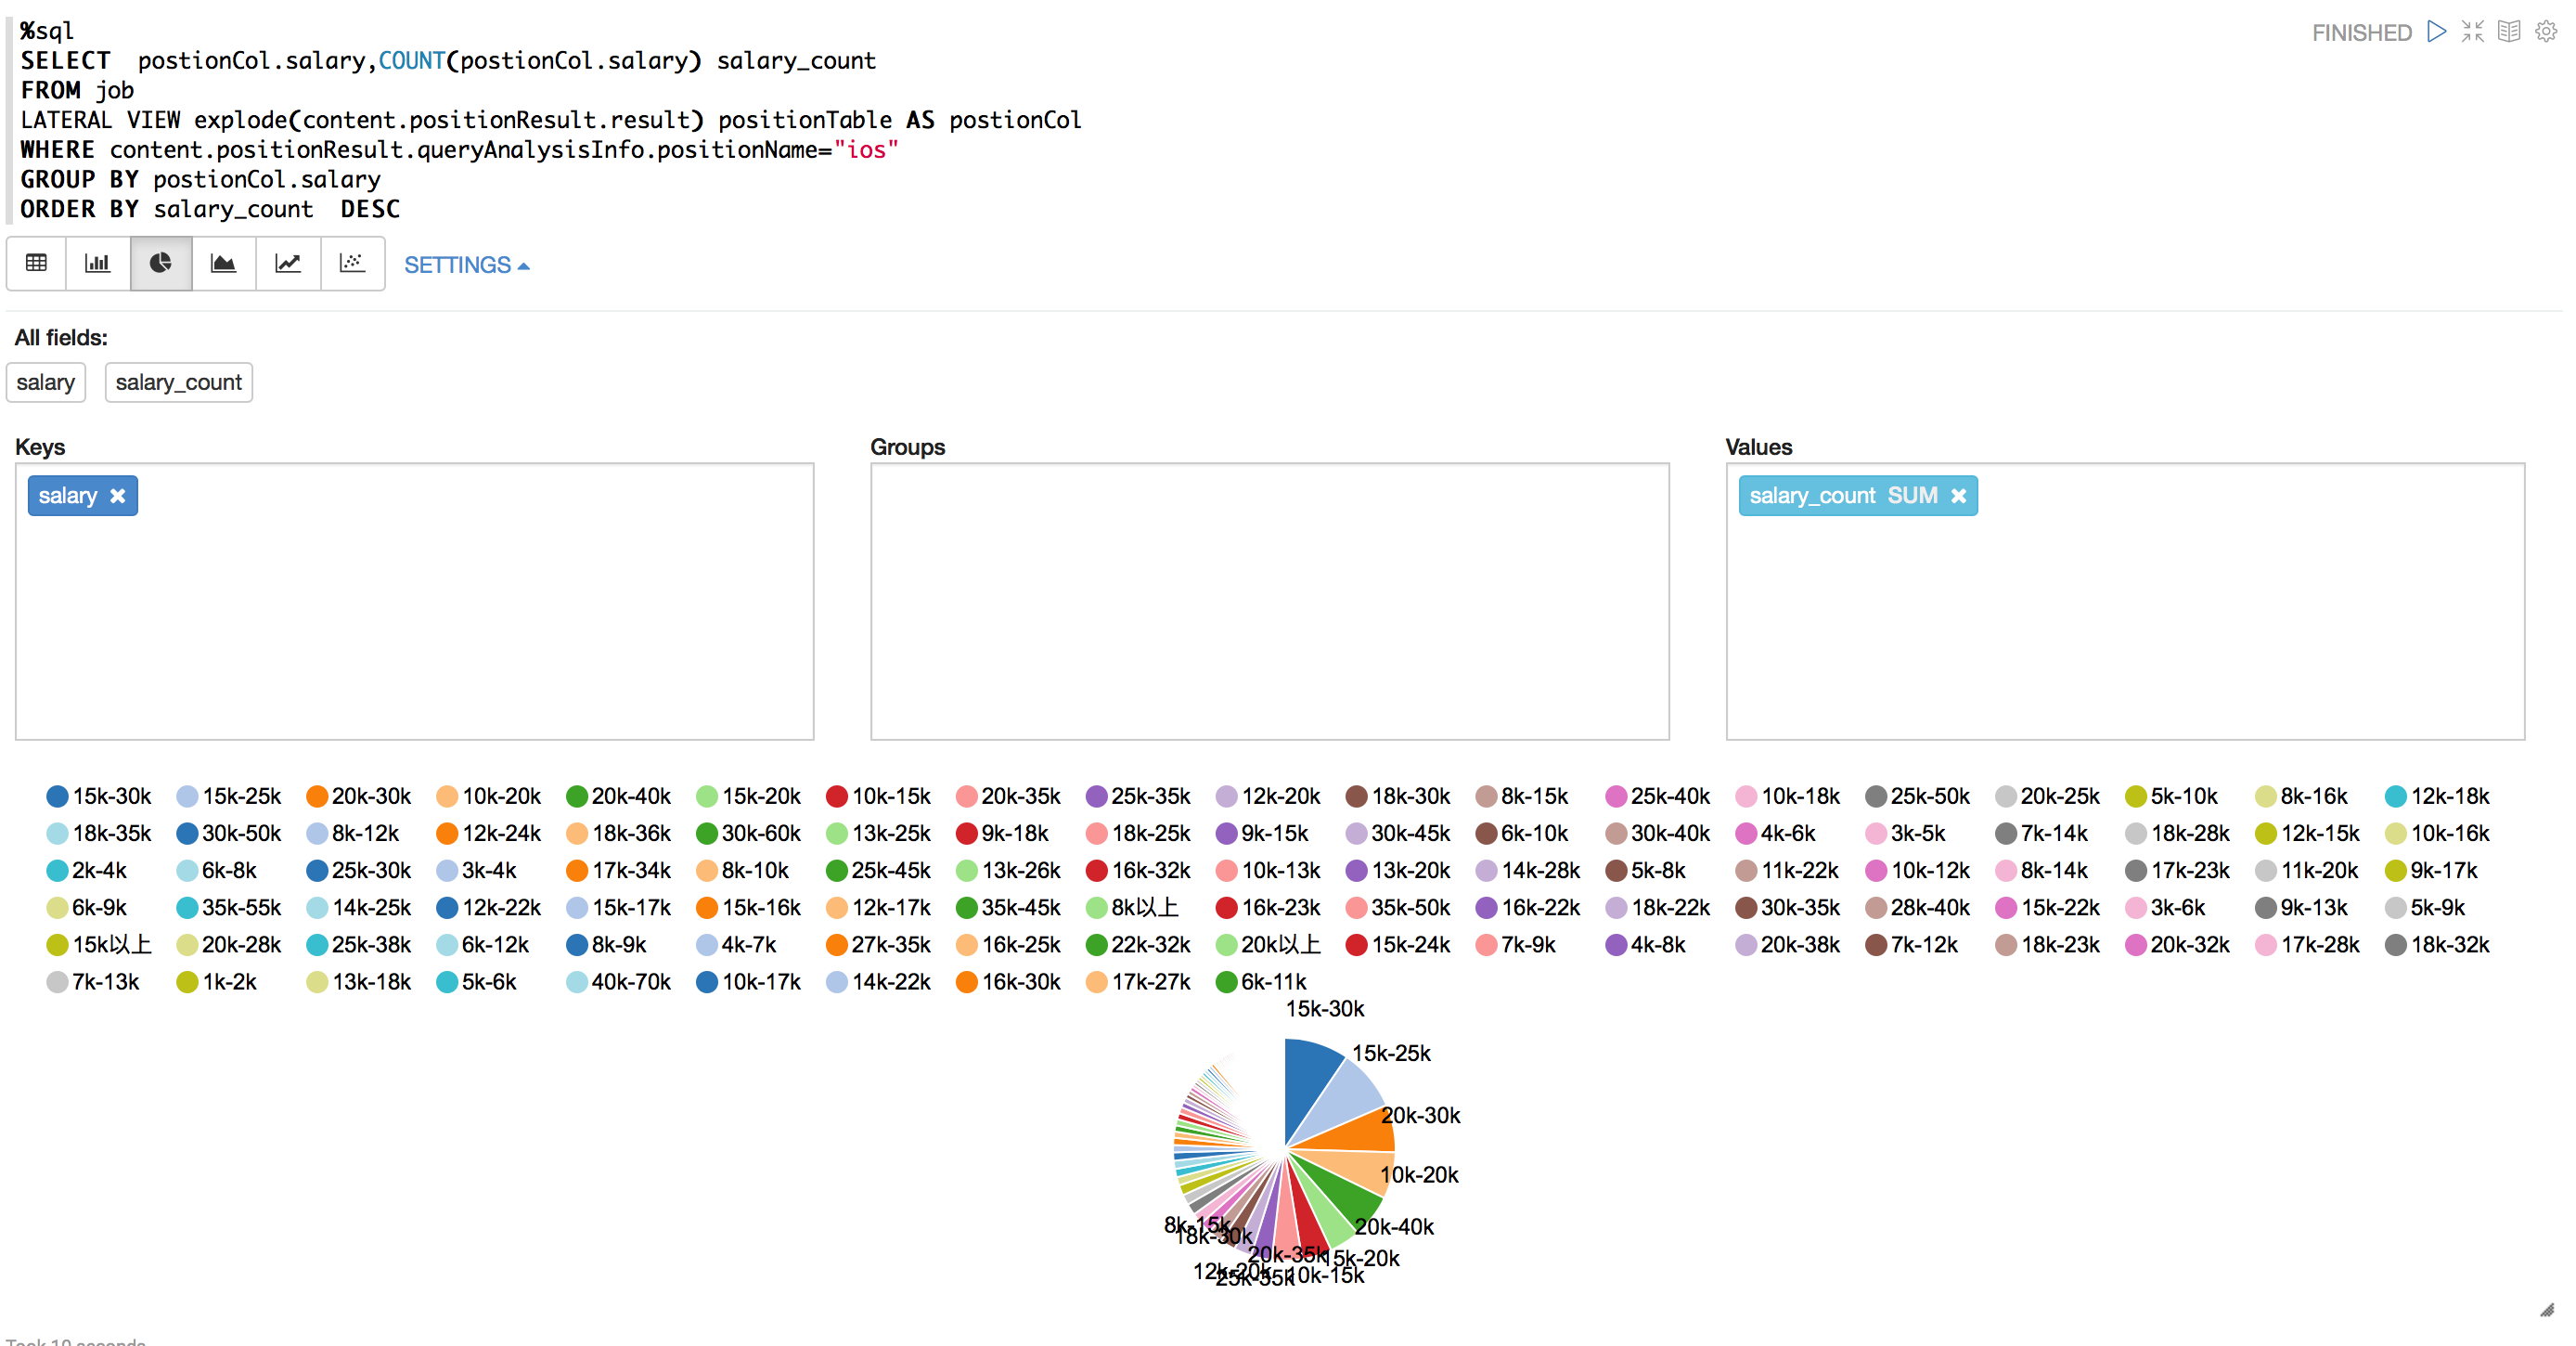Toggle the 8k以上 legend entry
2576x1346 pixels.
[x=1133, y=908]
